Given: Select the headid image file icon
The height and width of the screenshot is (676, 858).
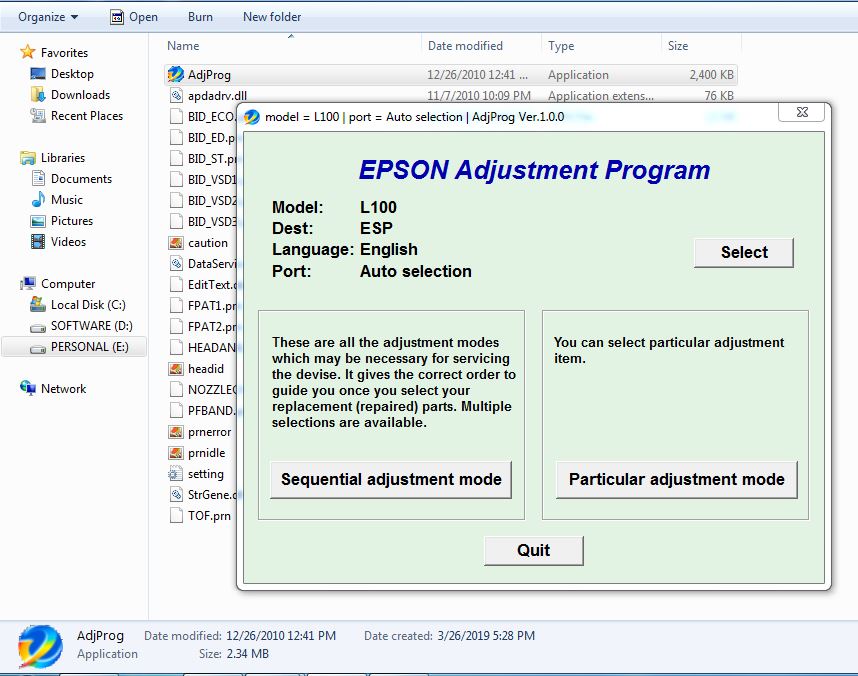Looking at the screenshot, I should coord(176,369).
